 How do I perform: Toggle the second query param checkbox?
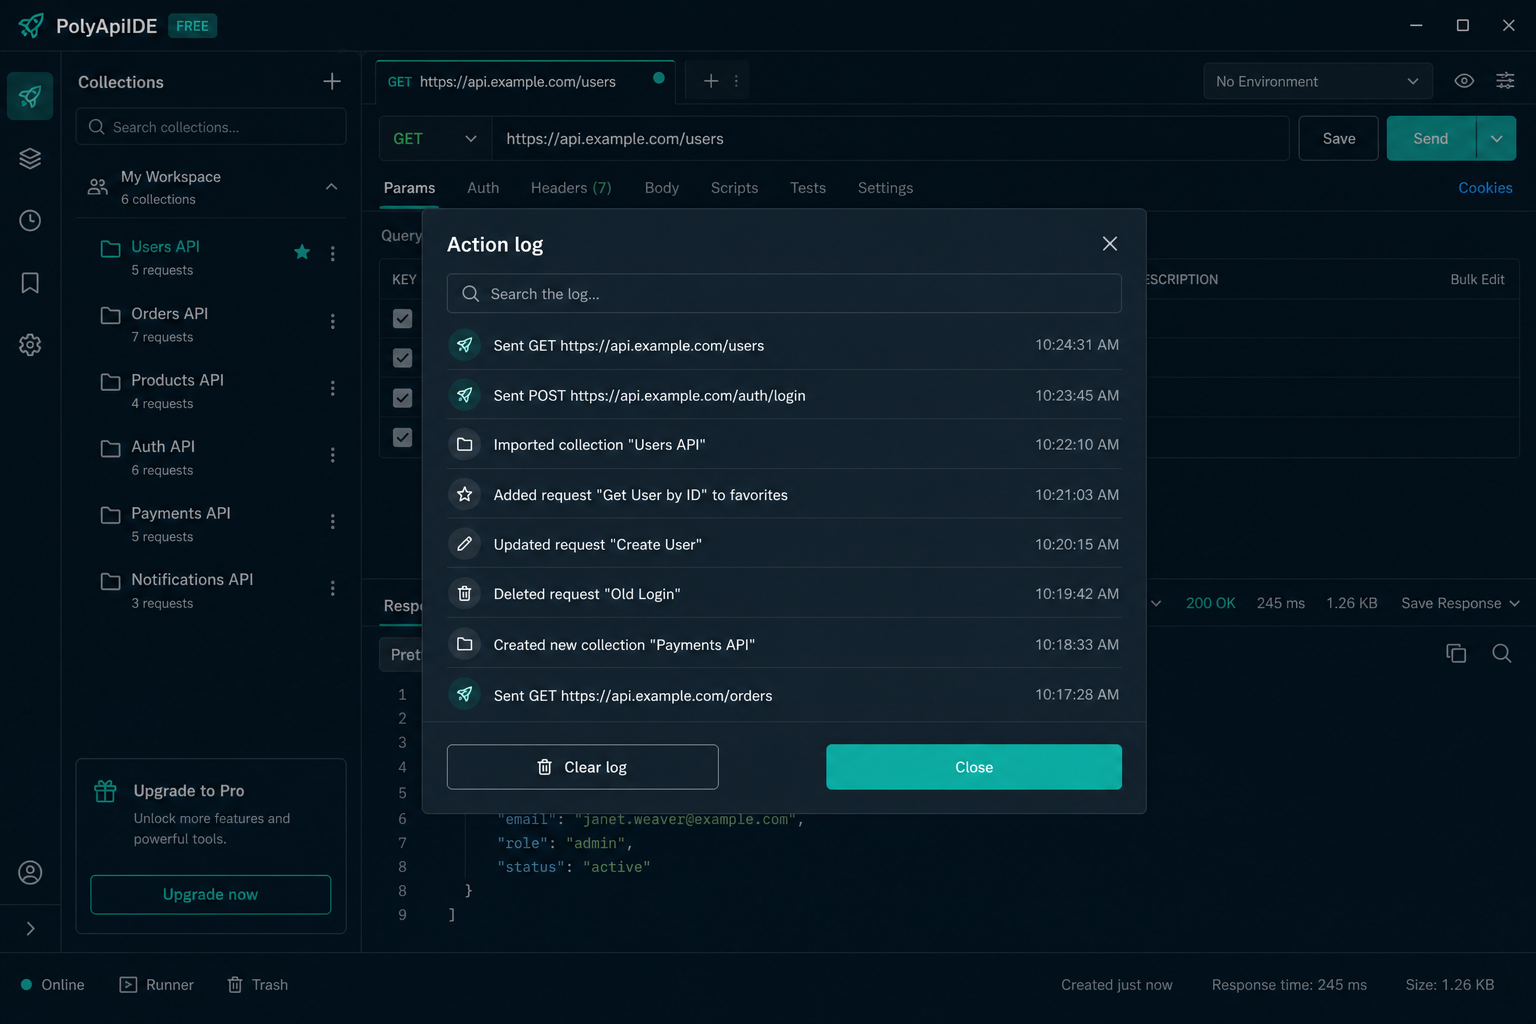click(402, 358)
